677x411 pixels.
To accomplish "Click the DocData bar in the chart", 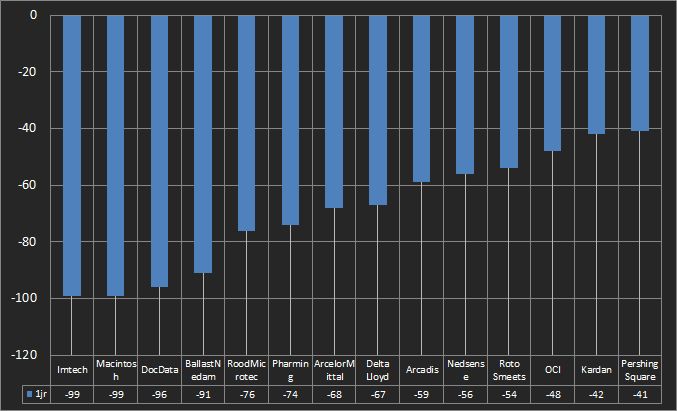I will point(159,152).
